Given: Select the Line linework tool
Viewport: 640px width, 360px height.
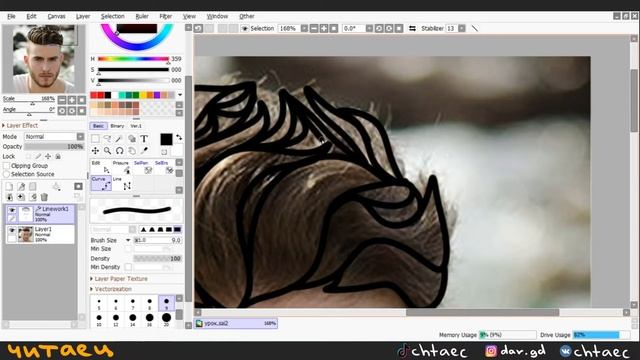Looking at the screenshot, I should (x=122, y=184).
